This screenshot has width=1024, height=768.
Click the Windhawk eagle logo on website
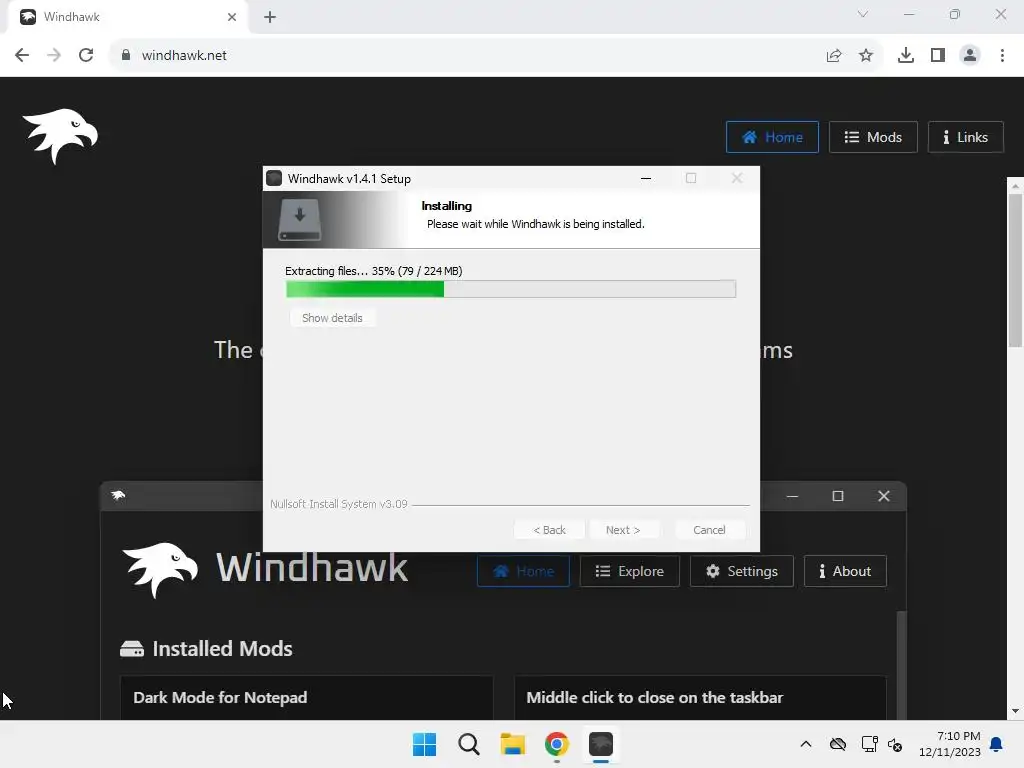[60, 136]
